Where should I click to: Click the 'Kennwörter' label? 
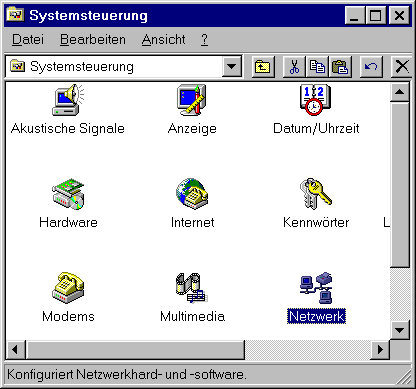[316, 222]
